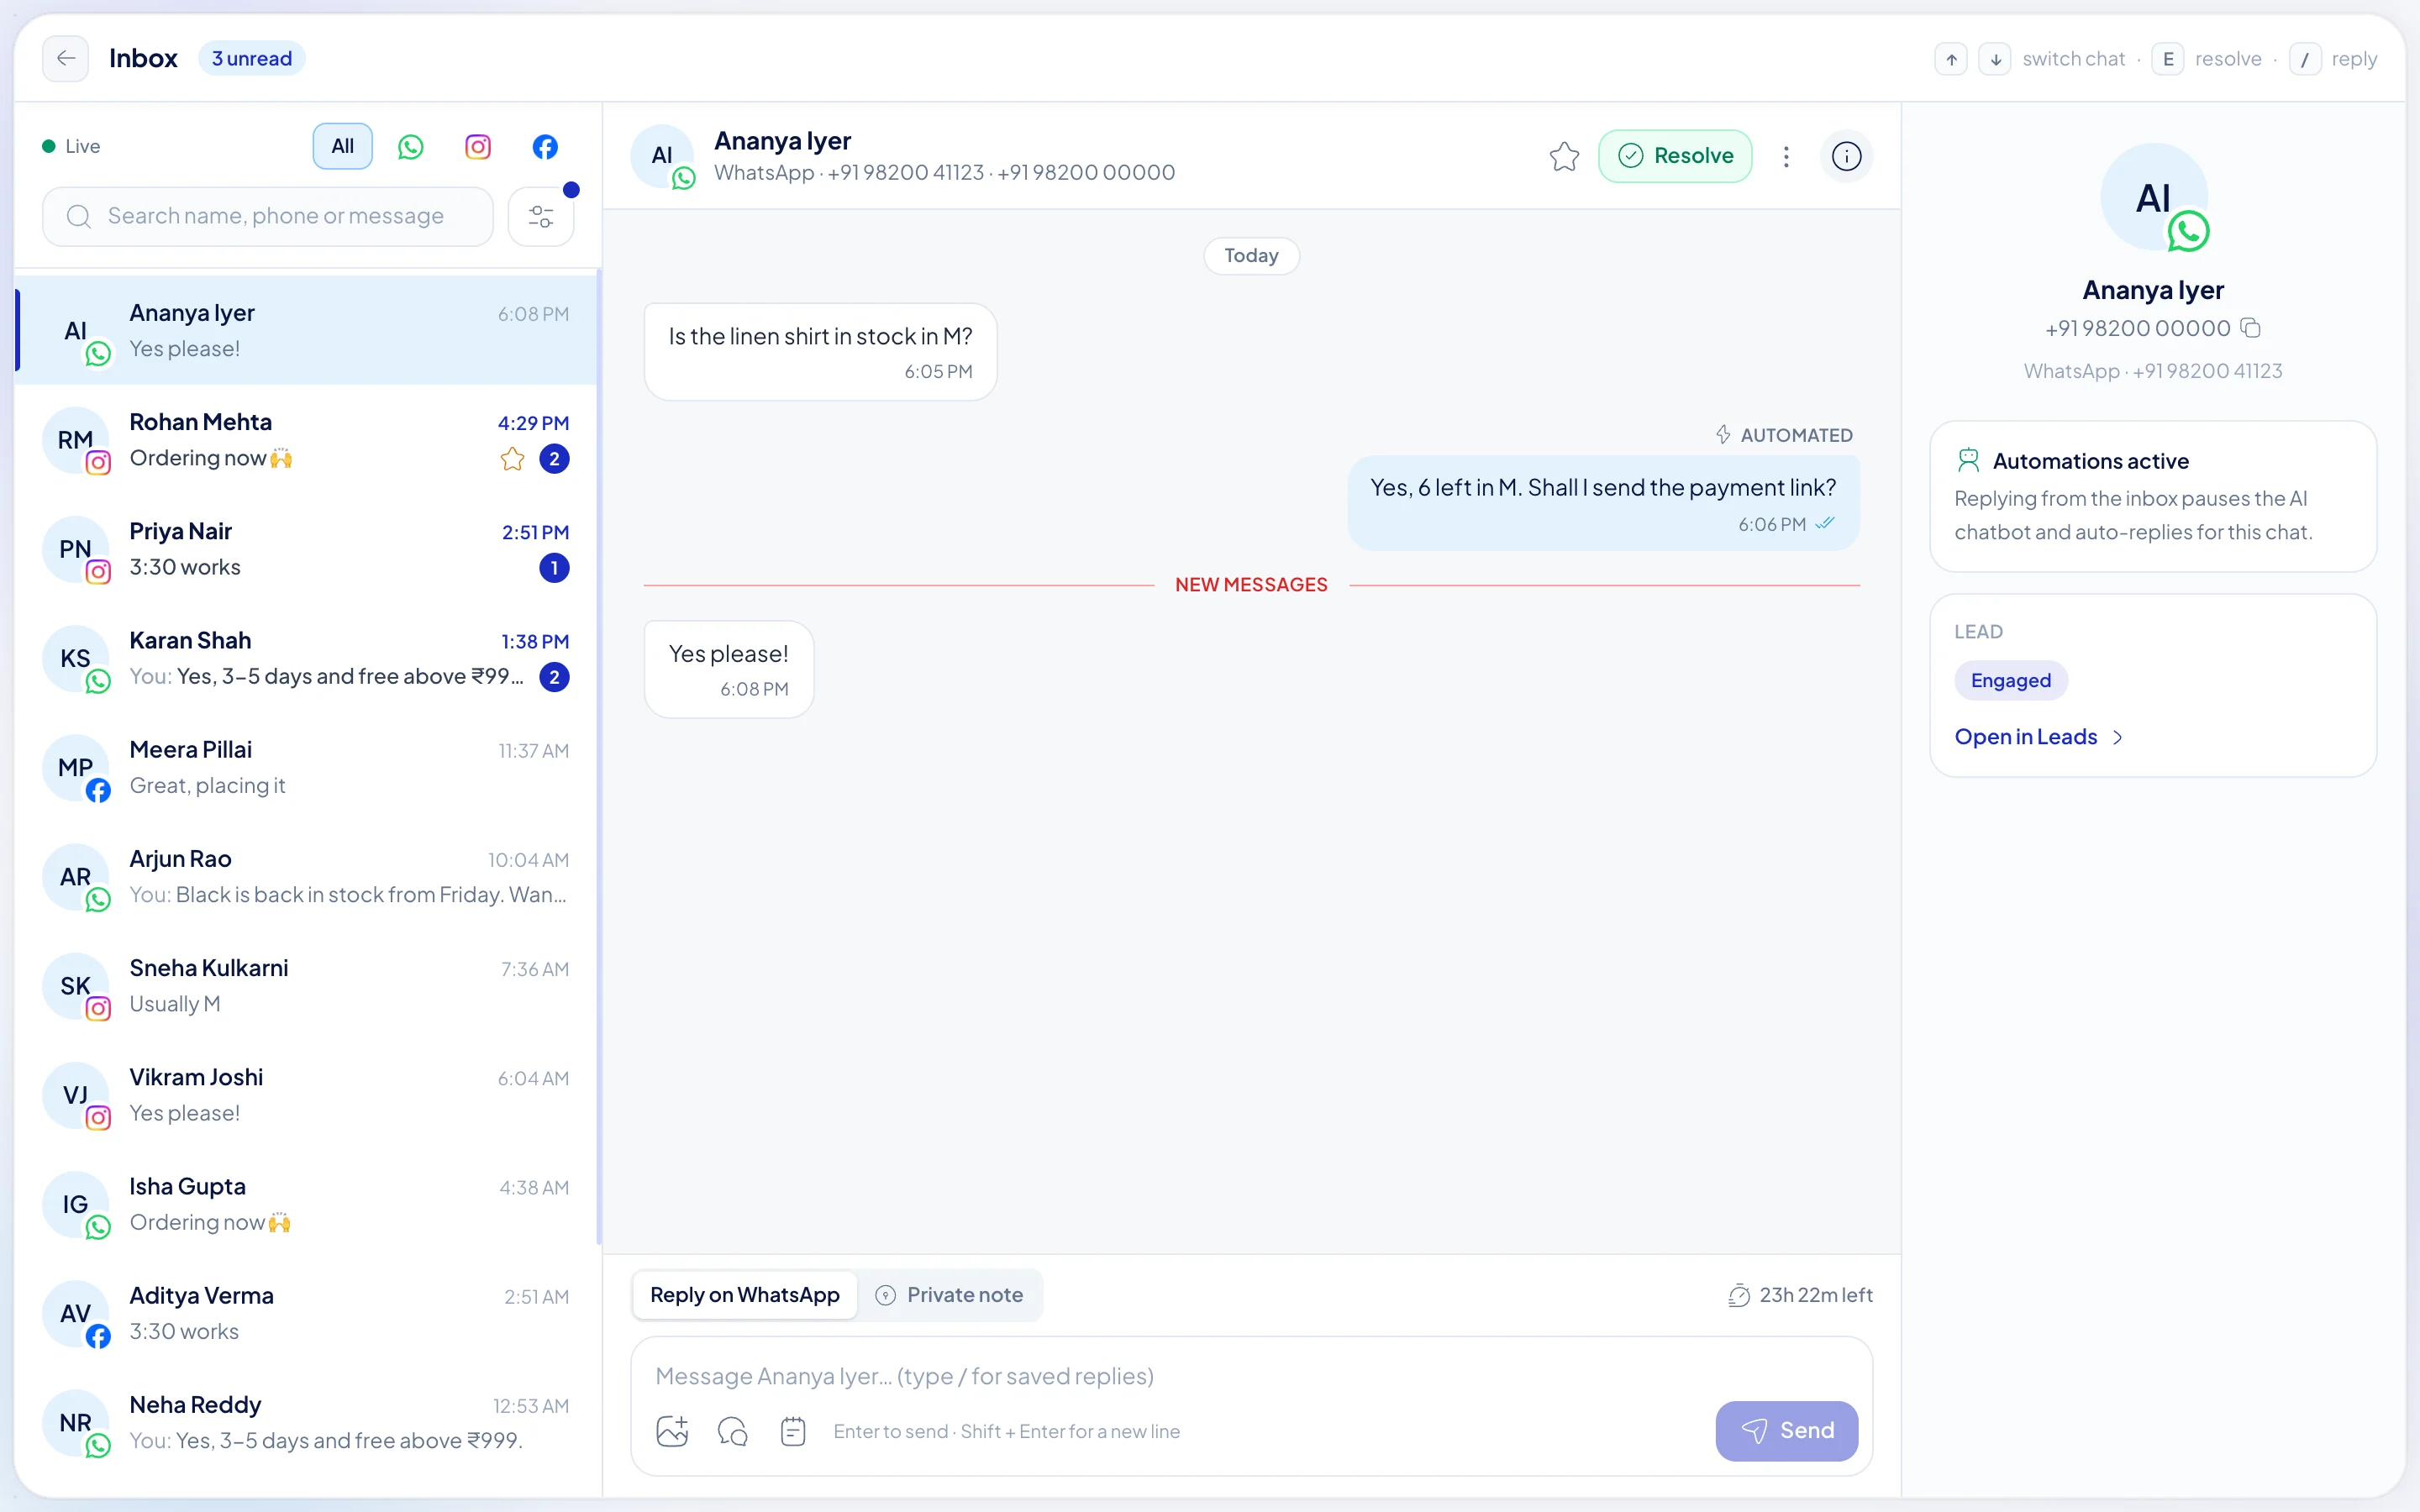Unstar Rohan Mehta chat via star icon
Screen dimensions: 2420x1512
(x=512, y=459)
